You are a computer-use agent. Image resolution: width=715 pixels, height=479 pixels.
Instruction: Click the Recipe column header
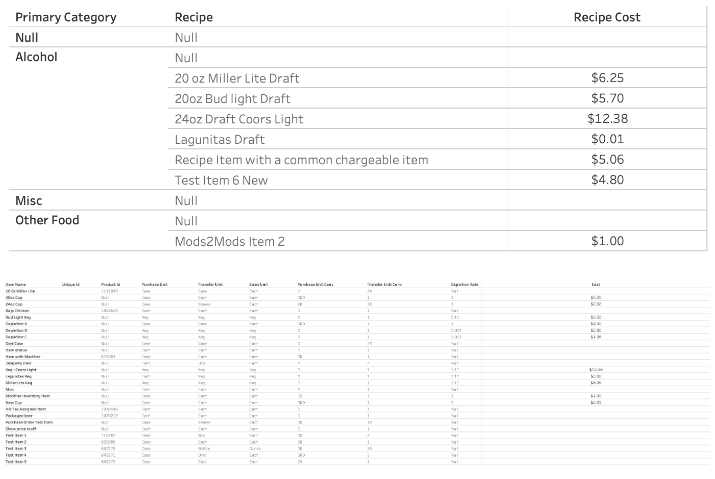pos(193,17)
